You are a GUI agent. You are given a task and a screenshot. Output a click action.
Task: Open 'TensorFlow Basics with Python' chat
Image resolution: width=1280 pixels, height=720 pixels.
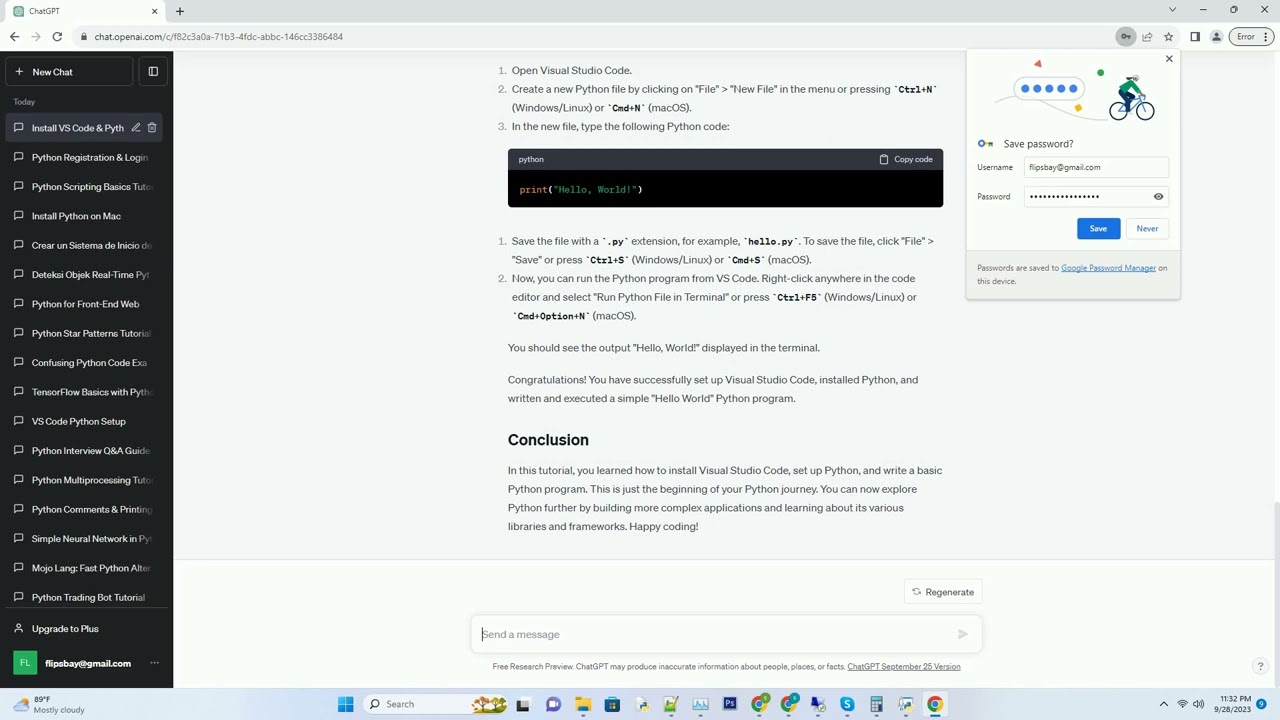(82, 392)
